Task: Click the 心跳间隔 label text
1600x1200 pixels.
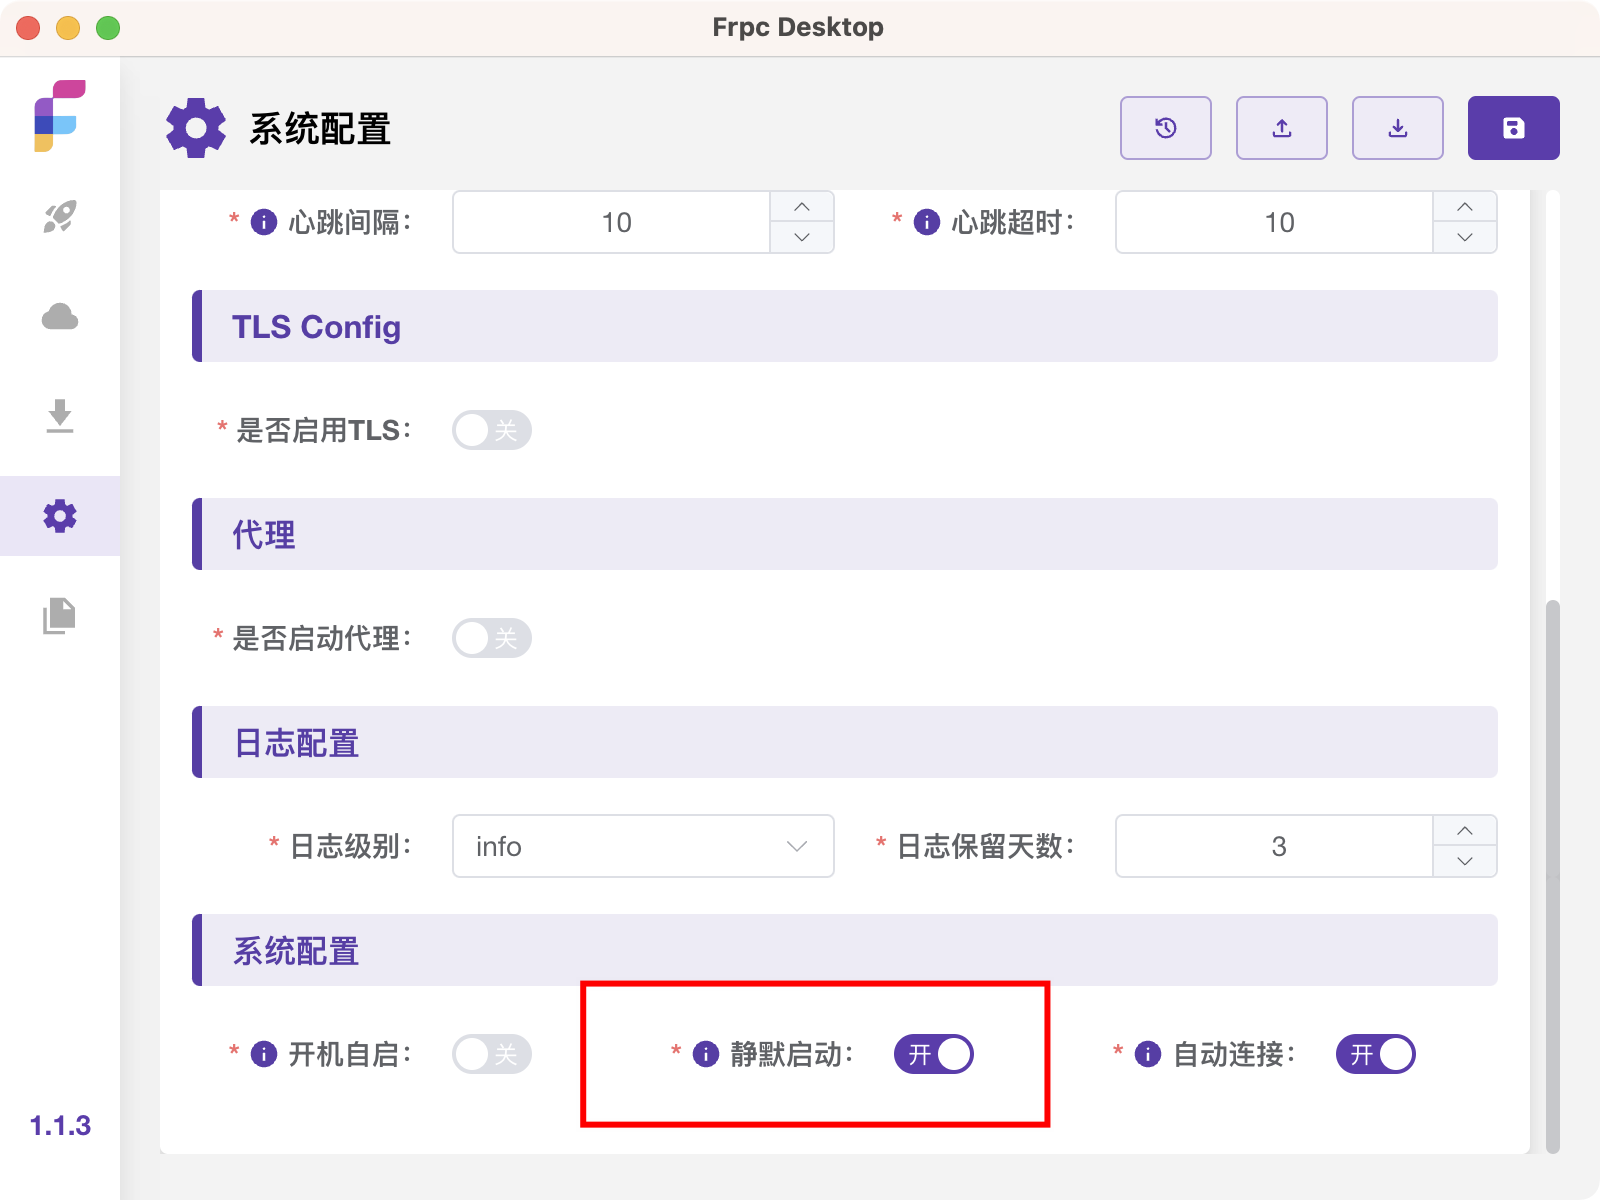Action: 349,222
